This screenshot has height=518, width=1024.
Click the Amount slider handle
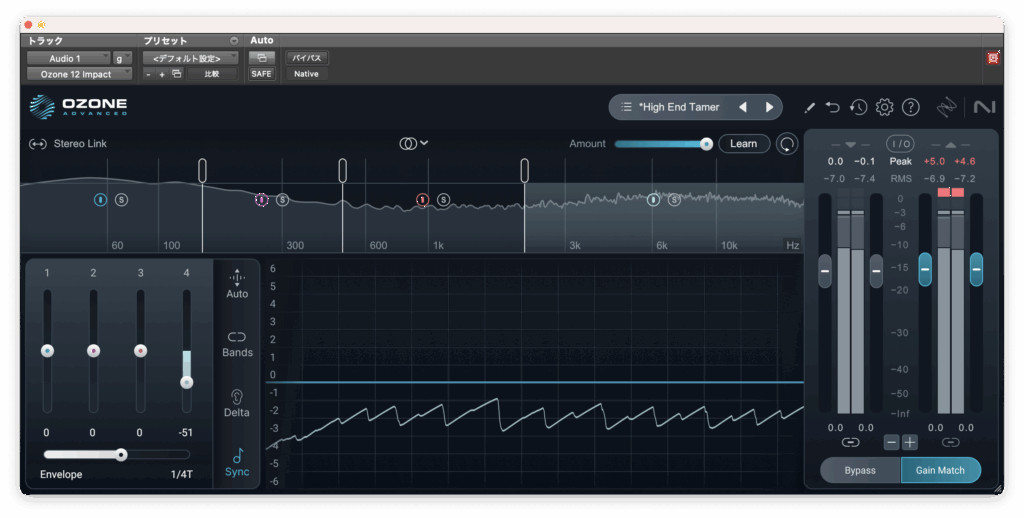click(706, 144)
